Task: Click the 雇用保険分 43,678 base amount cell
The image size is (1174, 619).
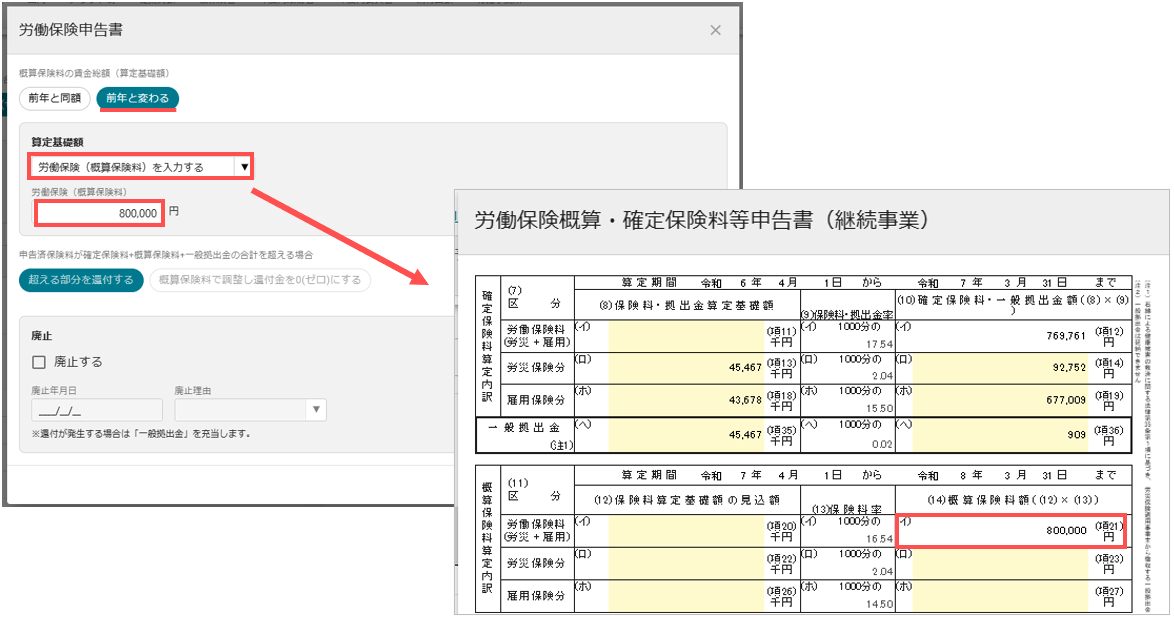Action: pyautogui.click(x=686, y=400)
